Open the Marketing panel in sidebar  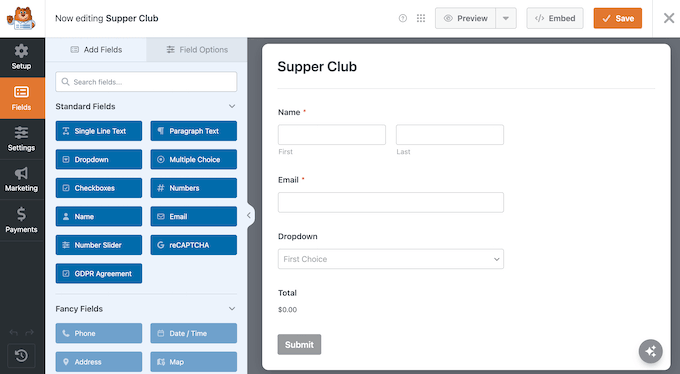pyautogui.click(x=21, y=180)
